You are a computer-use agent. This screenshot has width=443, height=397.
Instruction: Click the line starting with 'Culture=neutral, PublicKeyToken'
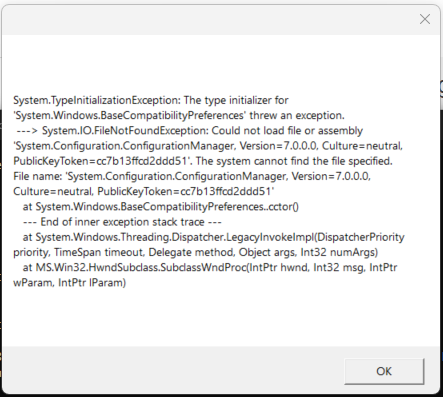click(x=144, y=191)
